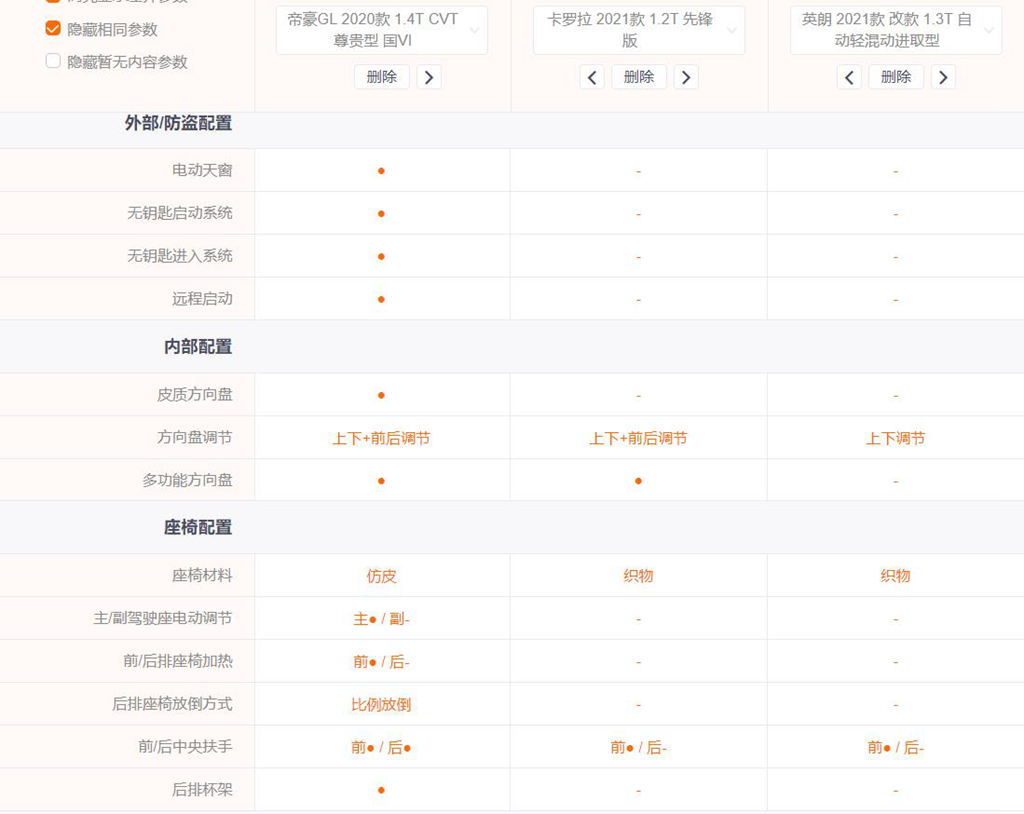This screenshot has width=1024, height=814.
Task: Click 英朗 方向盘调节 value 上下调节
Action: pyautogui.click(x=895, y=438)
